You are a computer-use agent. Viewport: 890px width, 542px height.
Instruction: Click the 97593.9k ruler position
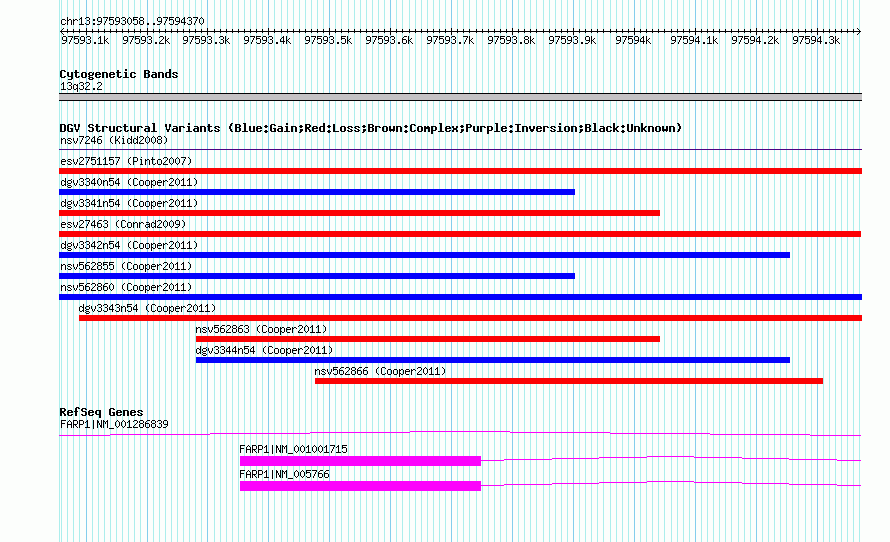(572, 40)
